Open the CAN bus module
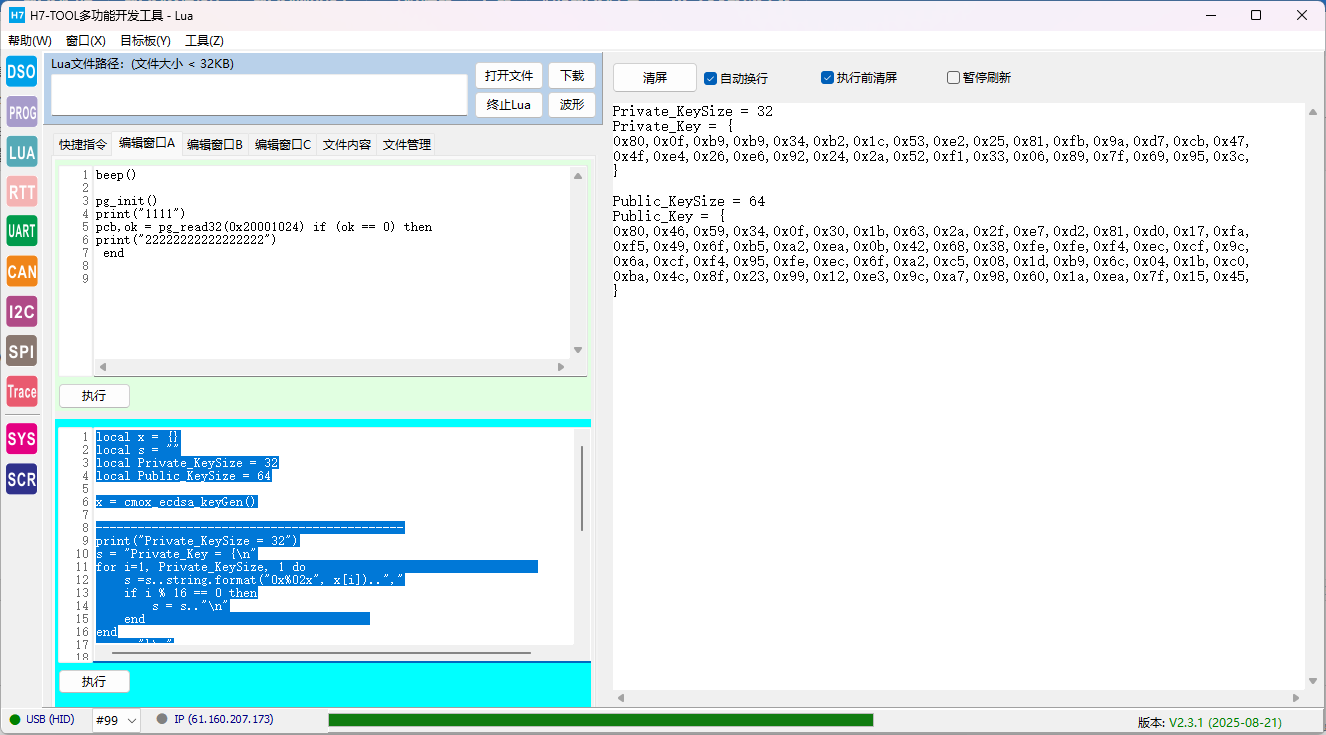The height and width of the screenshot is (735, 1326). pyautogui.click(x=21, y=271)
